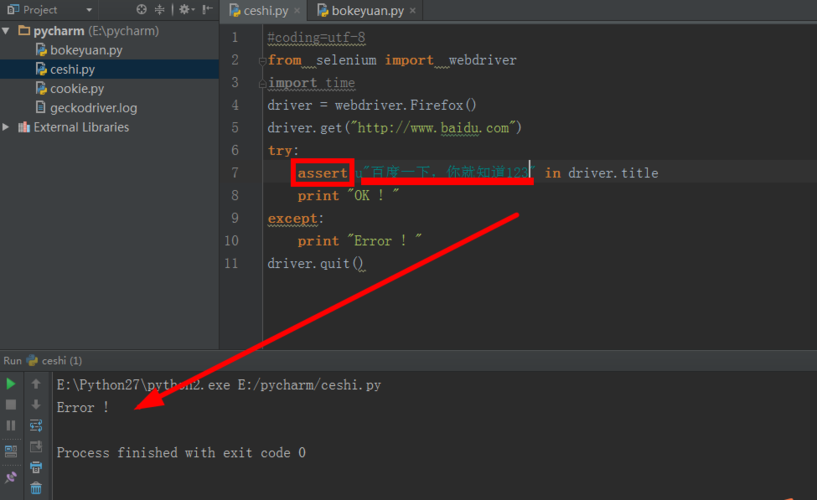Image resolution: width=817 pixels, height=500 pixels.
Task: Open the Project view dropdown
Action: click(89, 10)
